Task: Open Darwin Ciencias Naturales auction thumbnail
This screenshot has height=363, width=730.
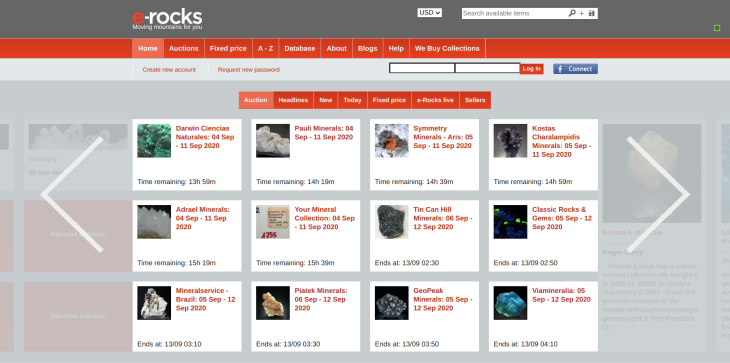Action: point(154,141)
